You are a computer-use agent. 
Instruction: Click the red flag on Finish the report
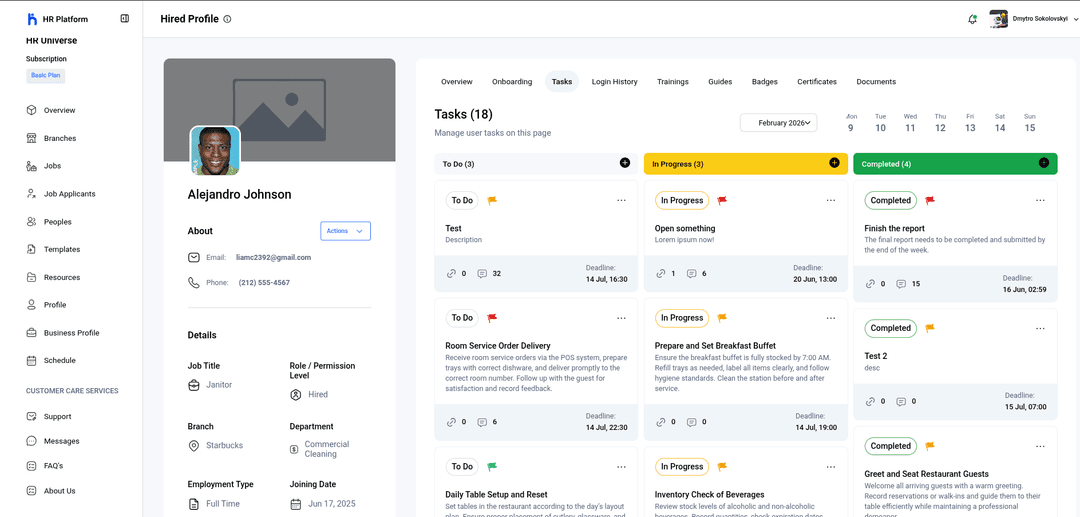pyautogui.click(x=930, y=200)
